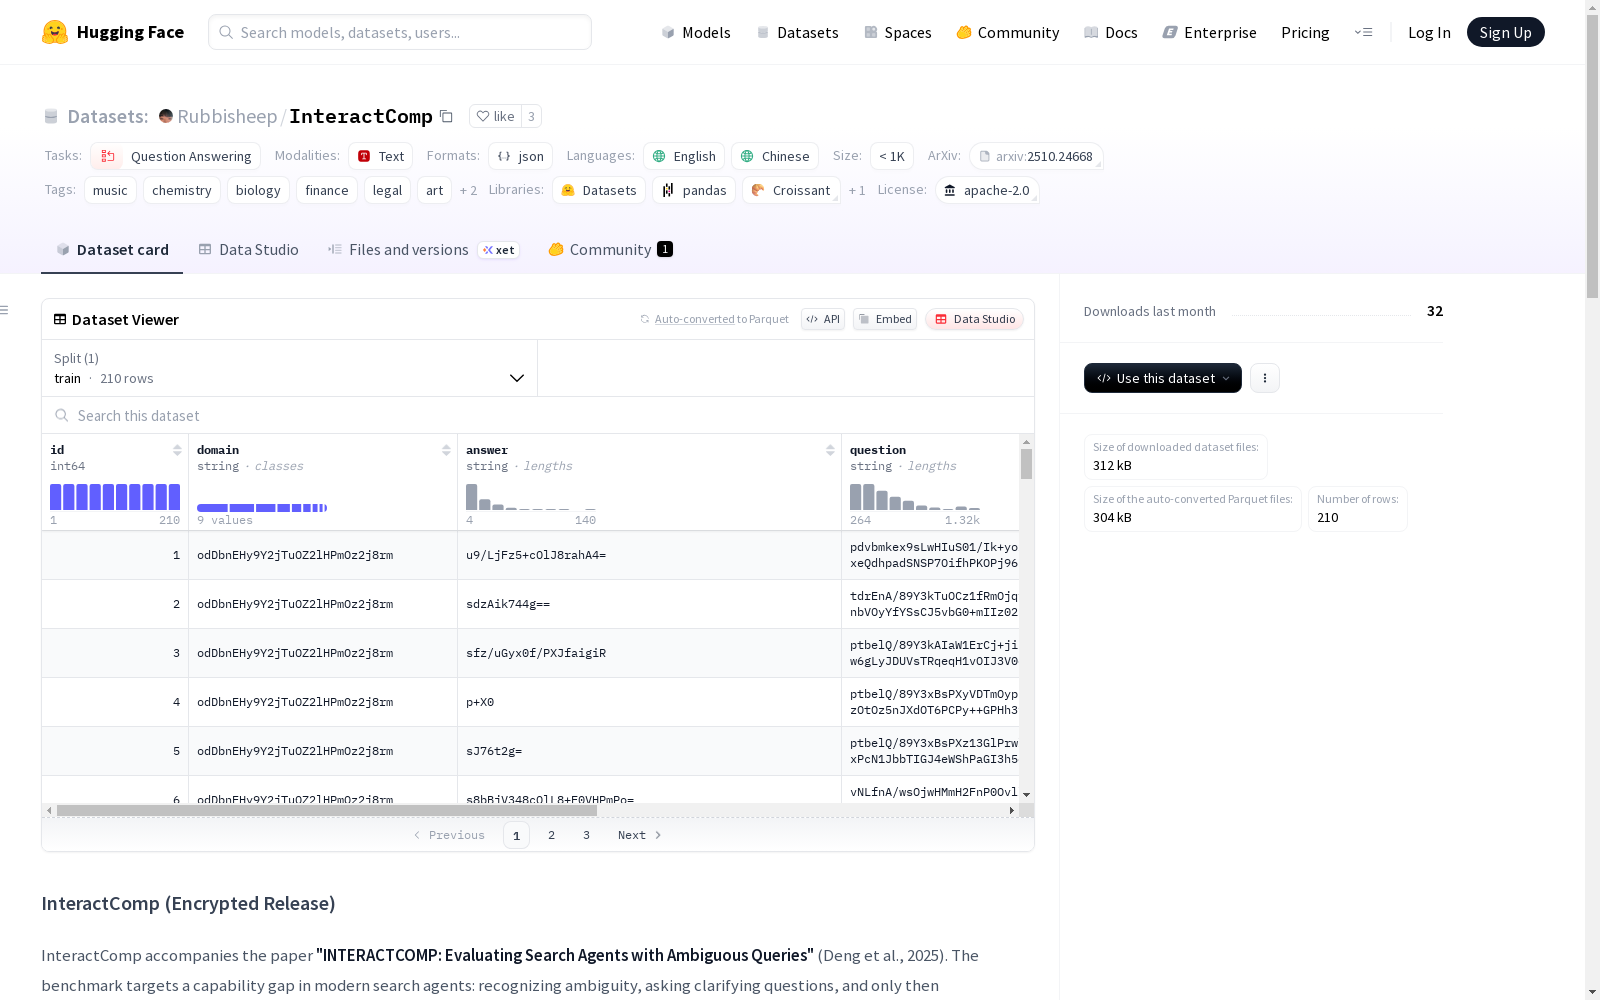Screen dimensions: 1600x1000
Task: Click the biology tag
Action: (258, 190)
